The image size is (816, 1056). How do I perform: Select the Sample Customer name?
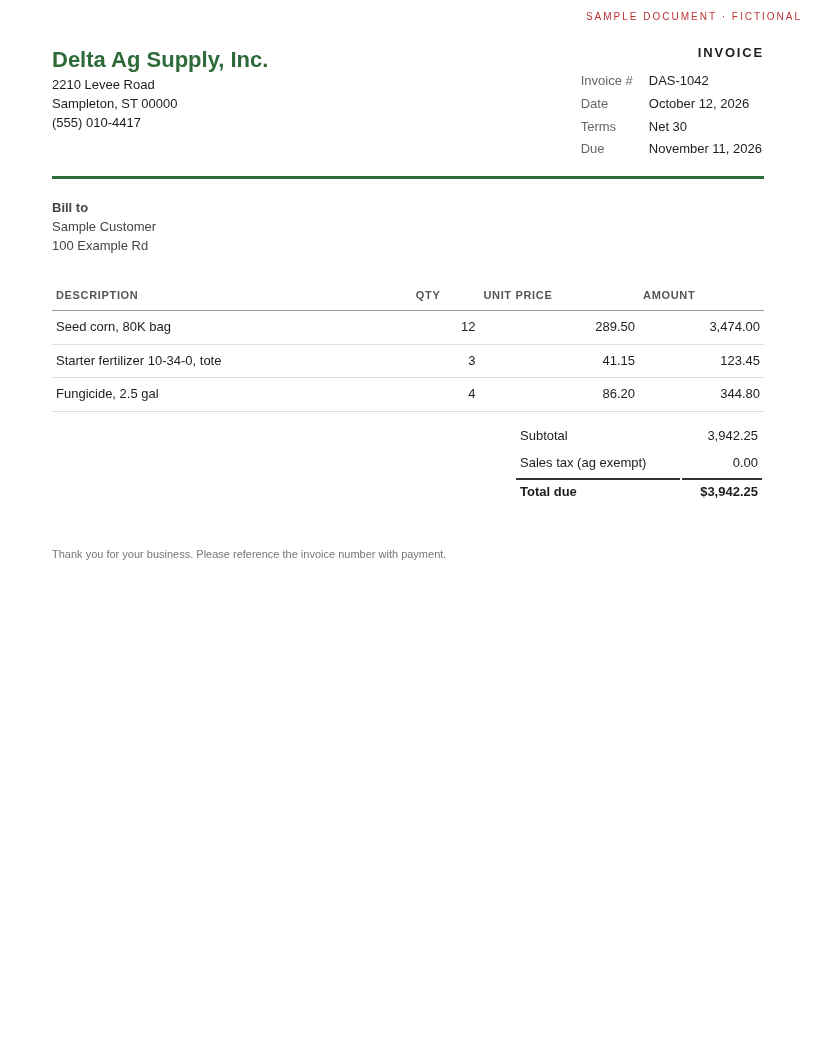(104, 226)
